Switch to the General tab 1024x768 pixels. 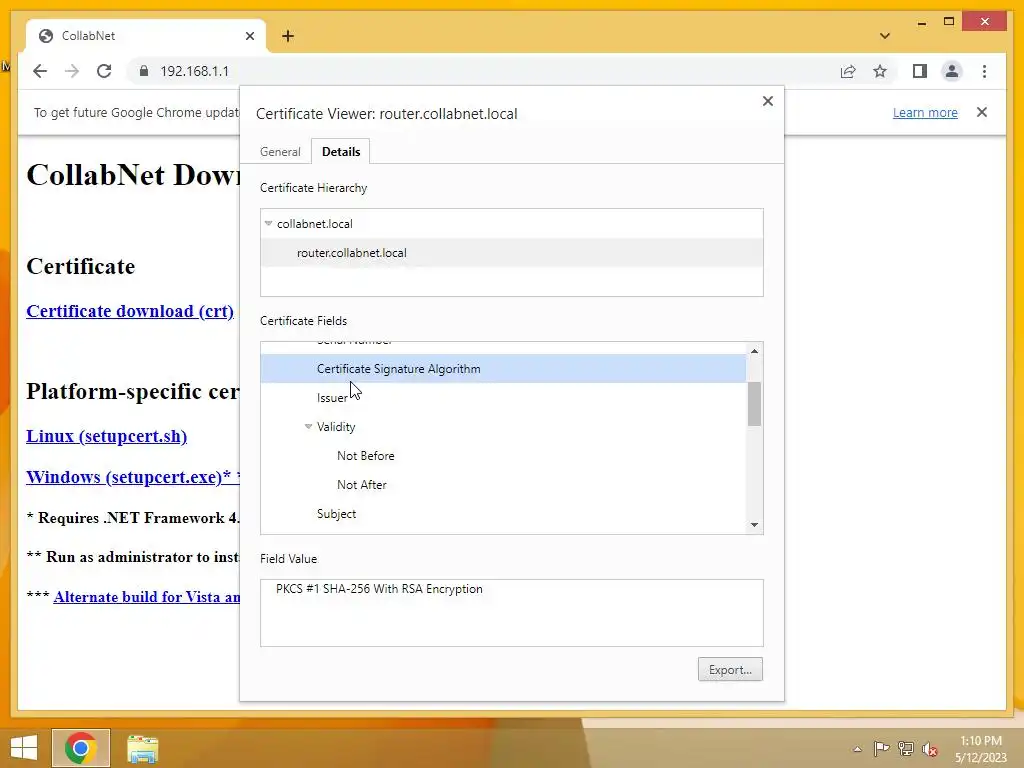coord(280,152)
